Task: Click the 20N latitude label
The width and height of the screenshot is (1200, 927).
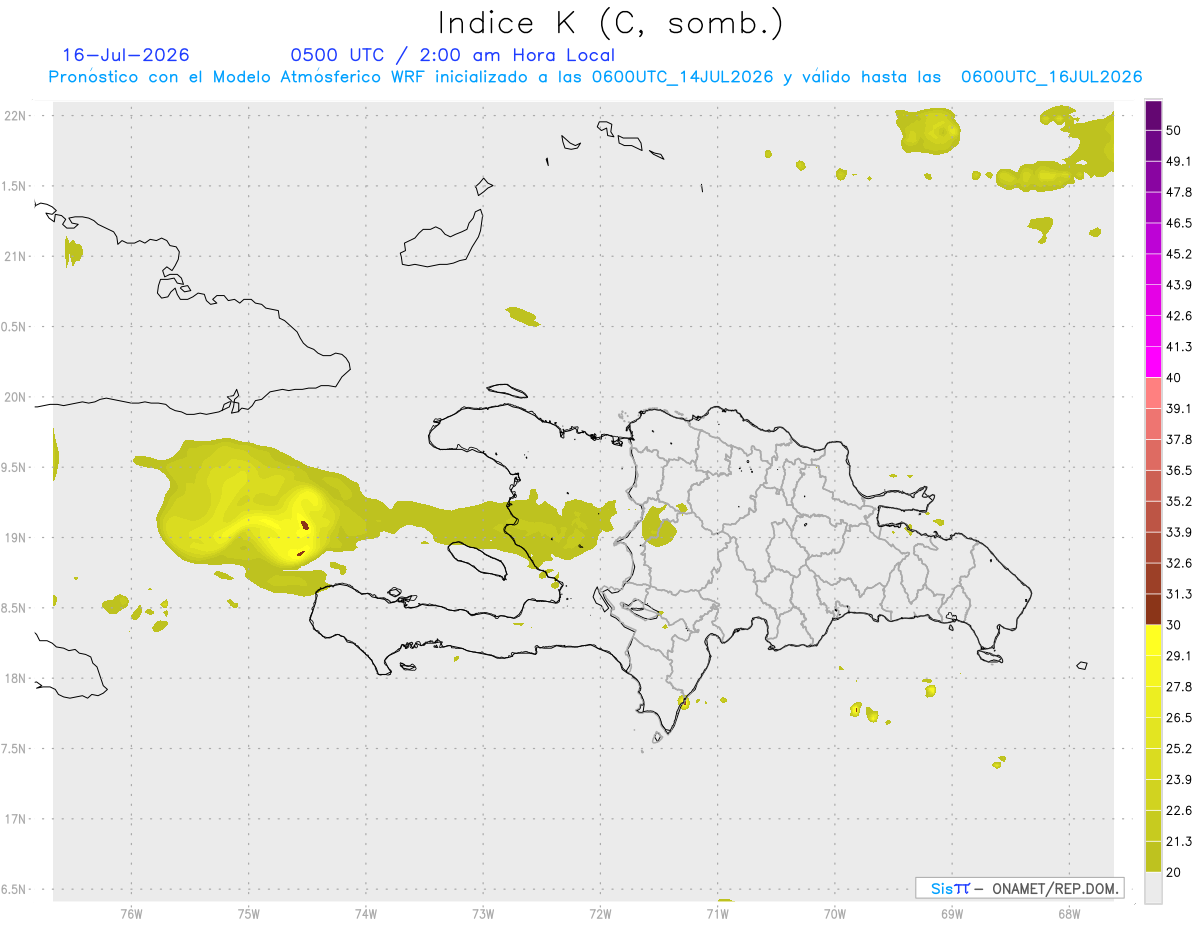Action: [16, 397]
